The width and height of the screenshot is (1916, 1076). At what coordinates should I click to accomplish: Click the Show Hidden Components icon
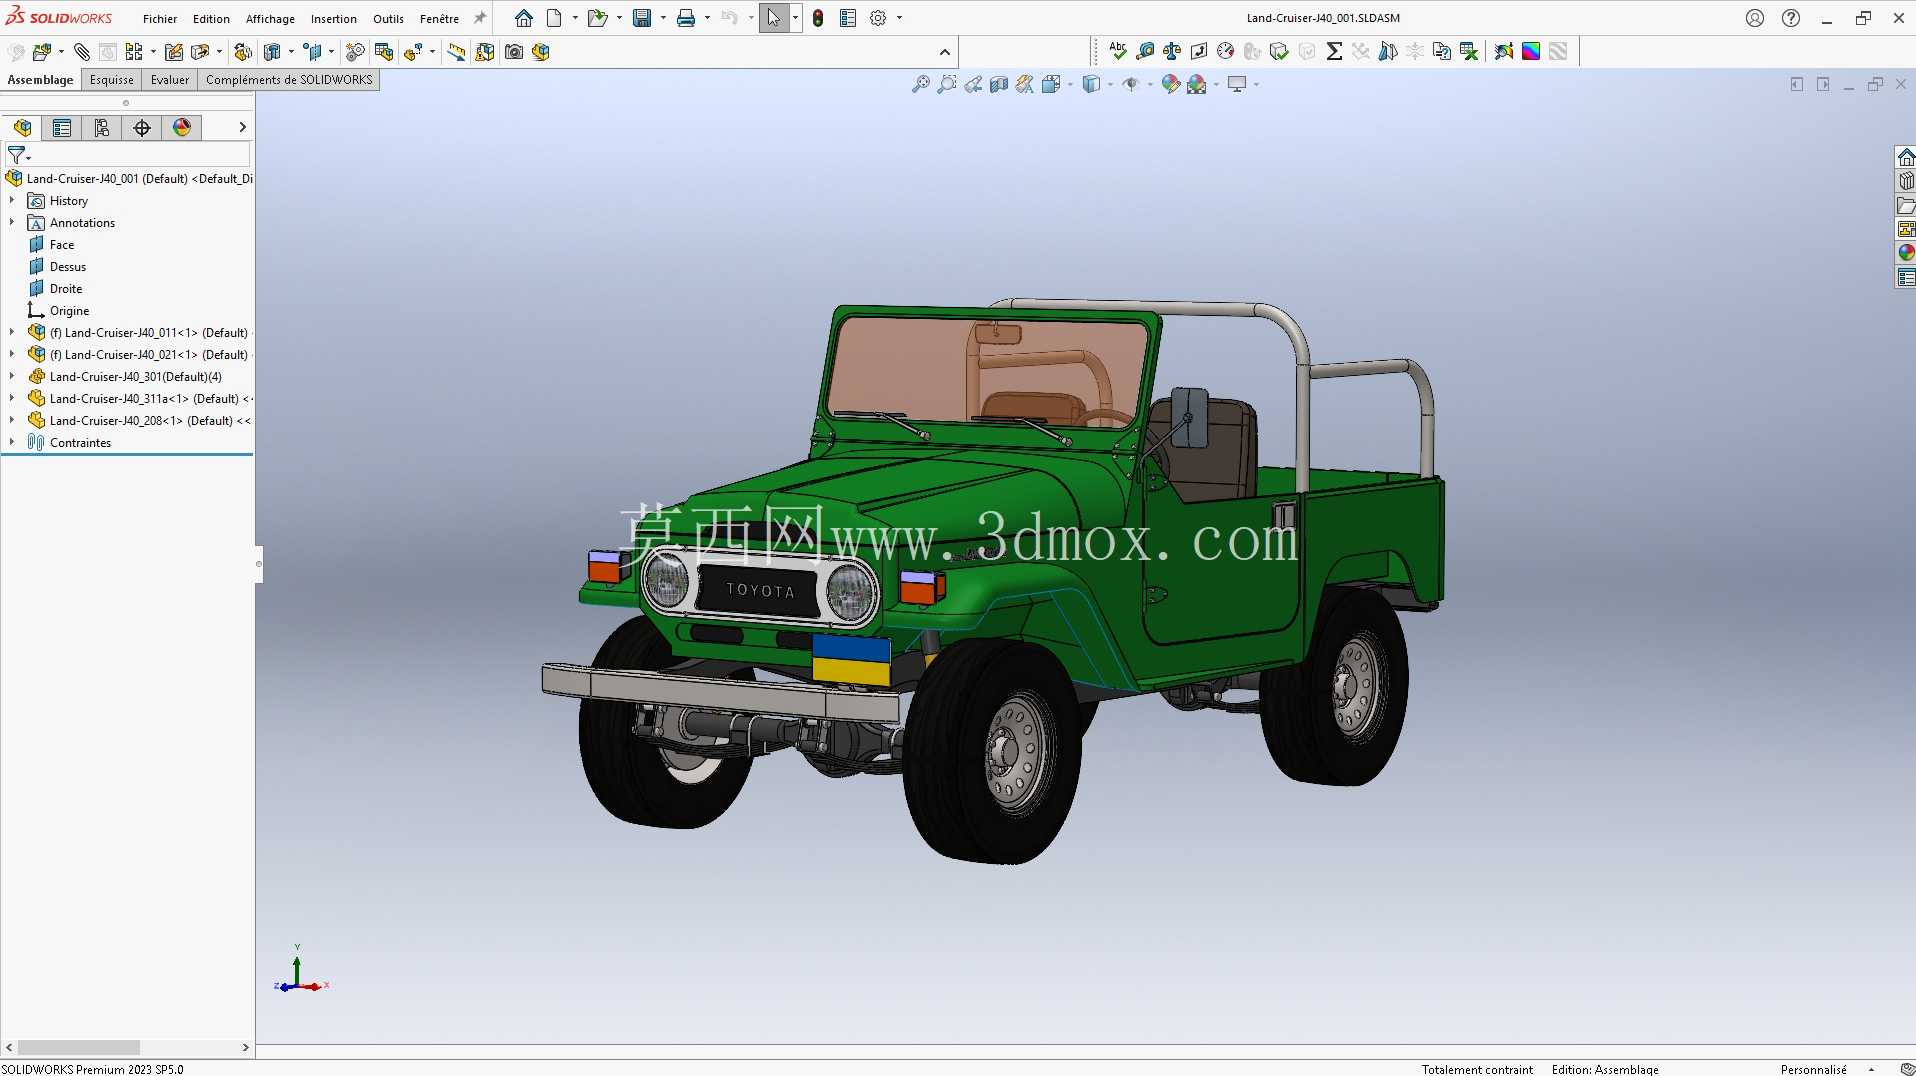243,52
